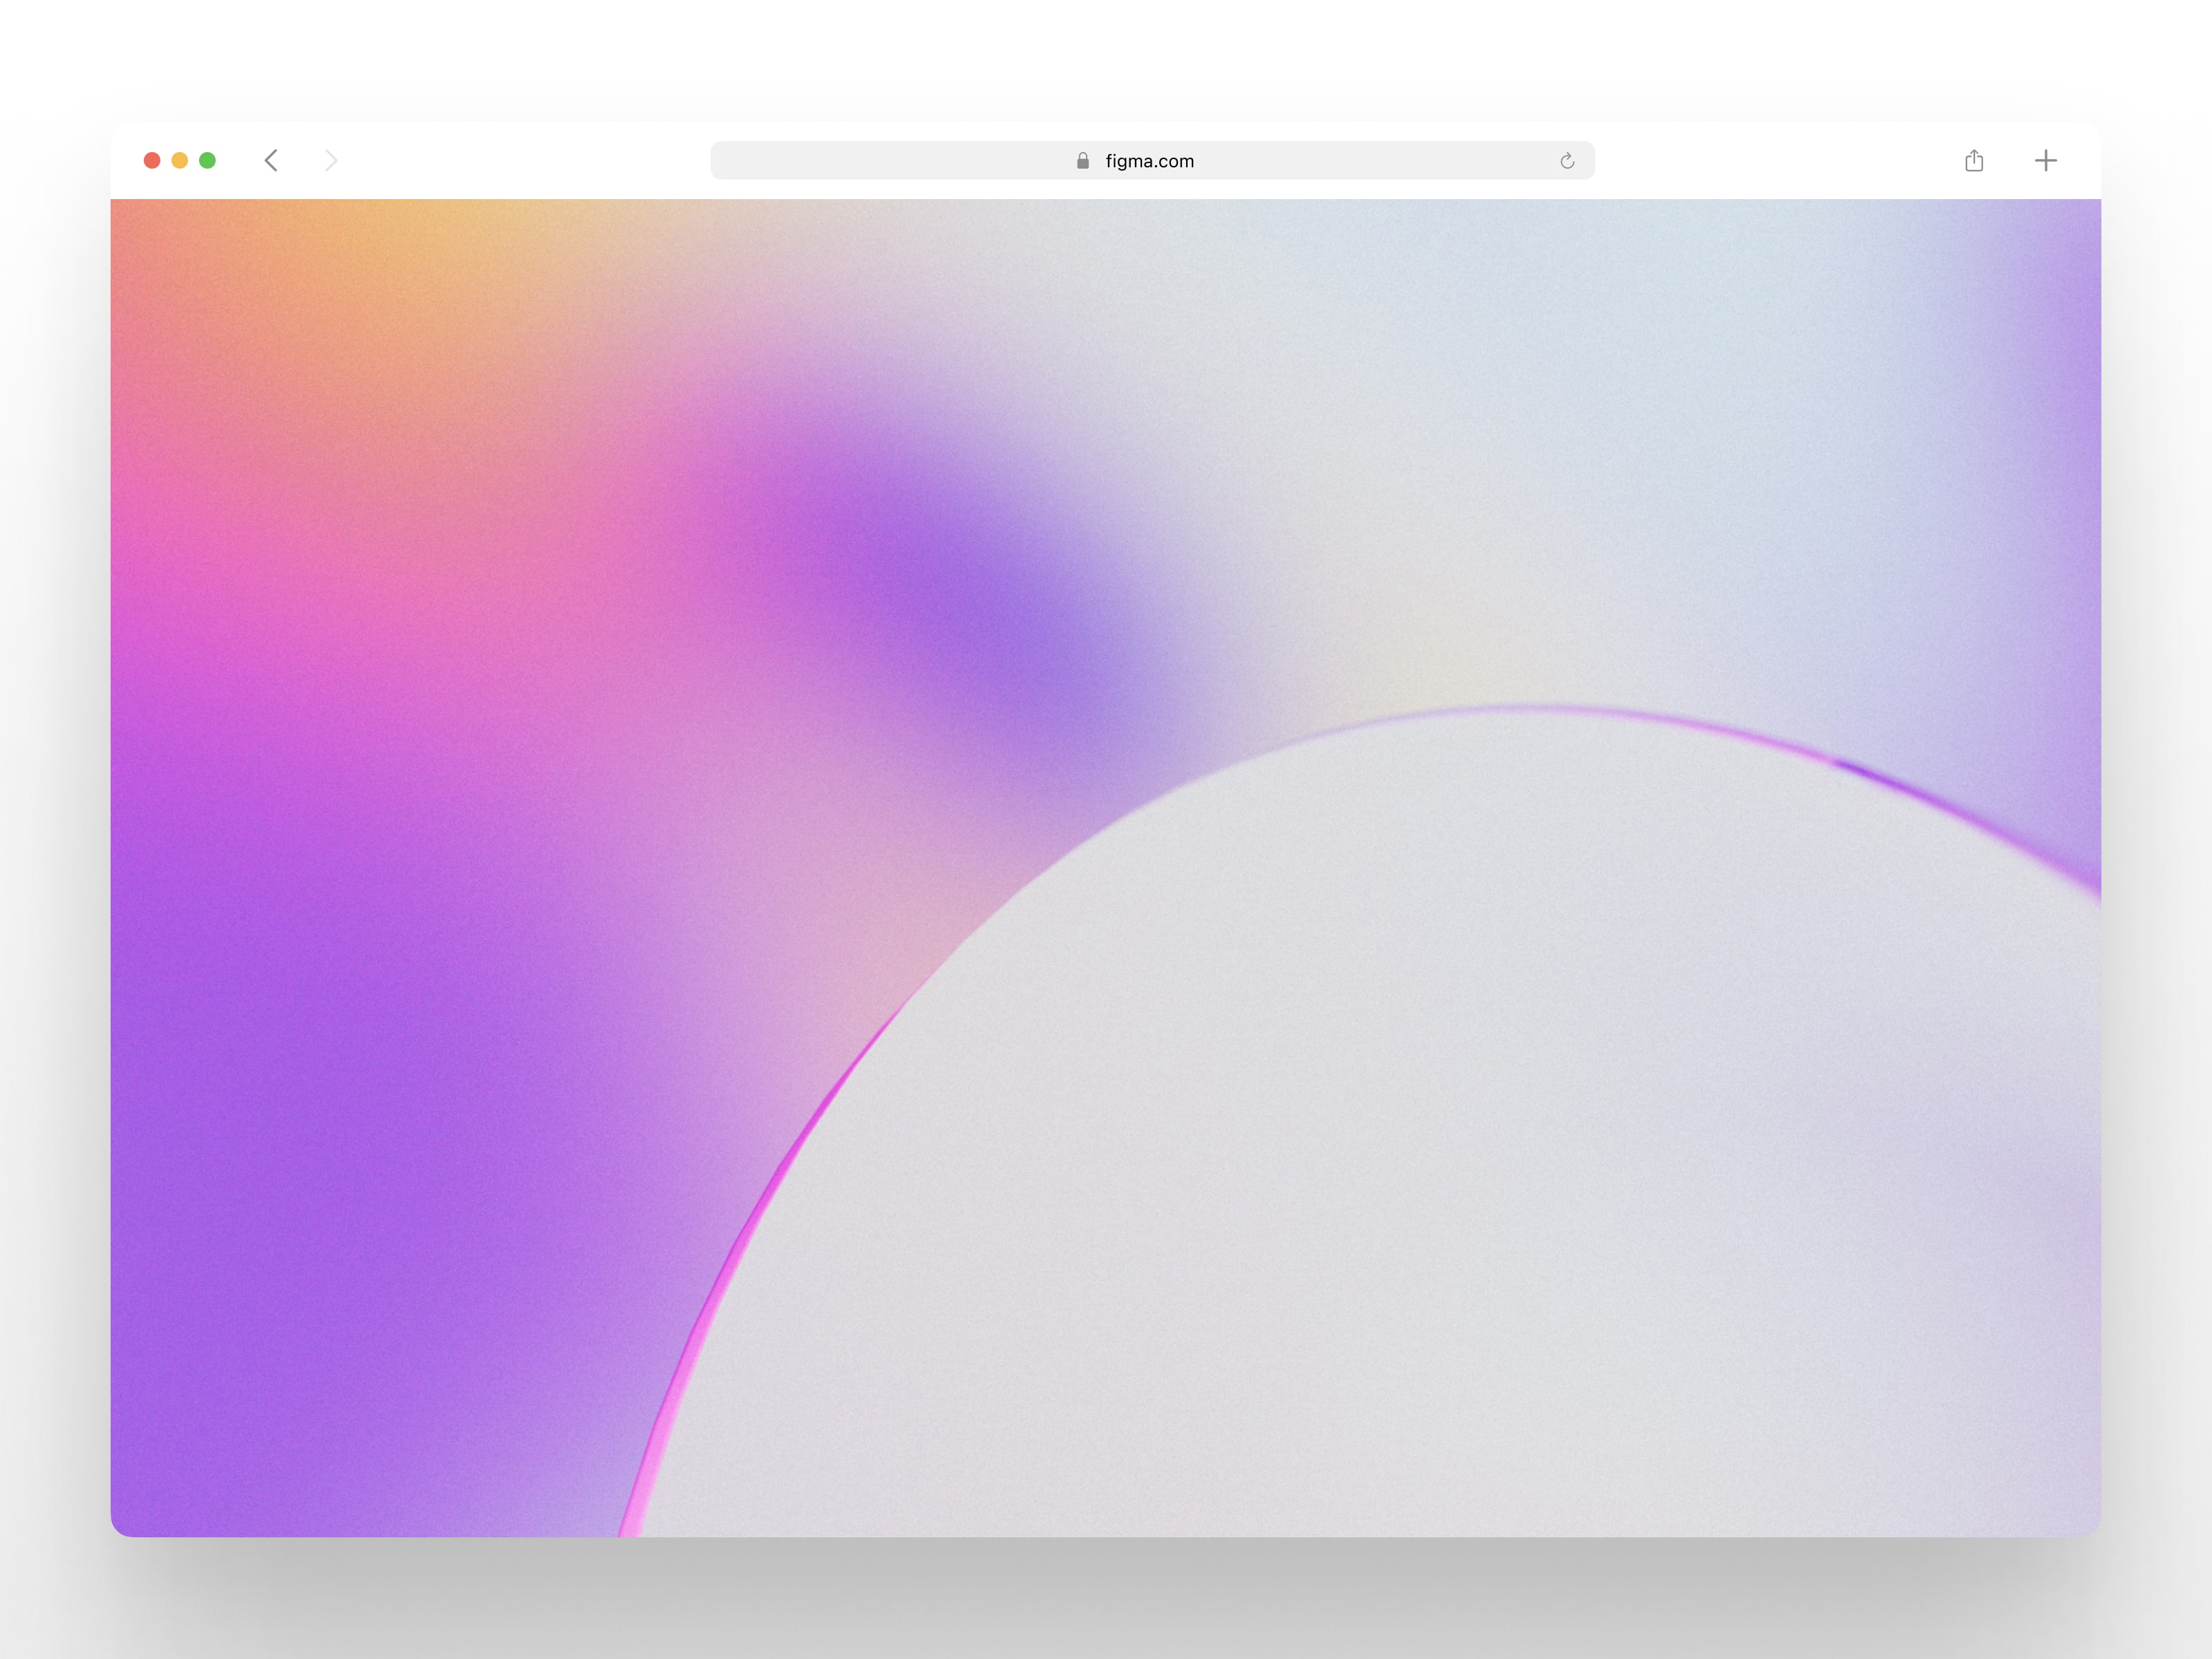Click the figma.com URL text

(x=1149, y=161)
